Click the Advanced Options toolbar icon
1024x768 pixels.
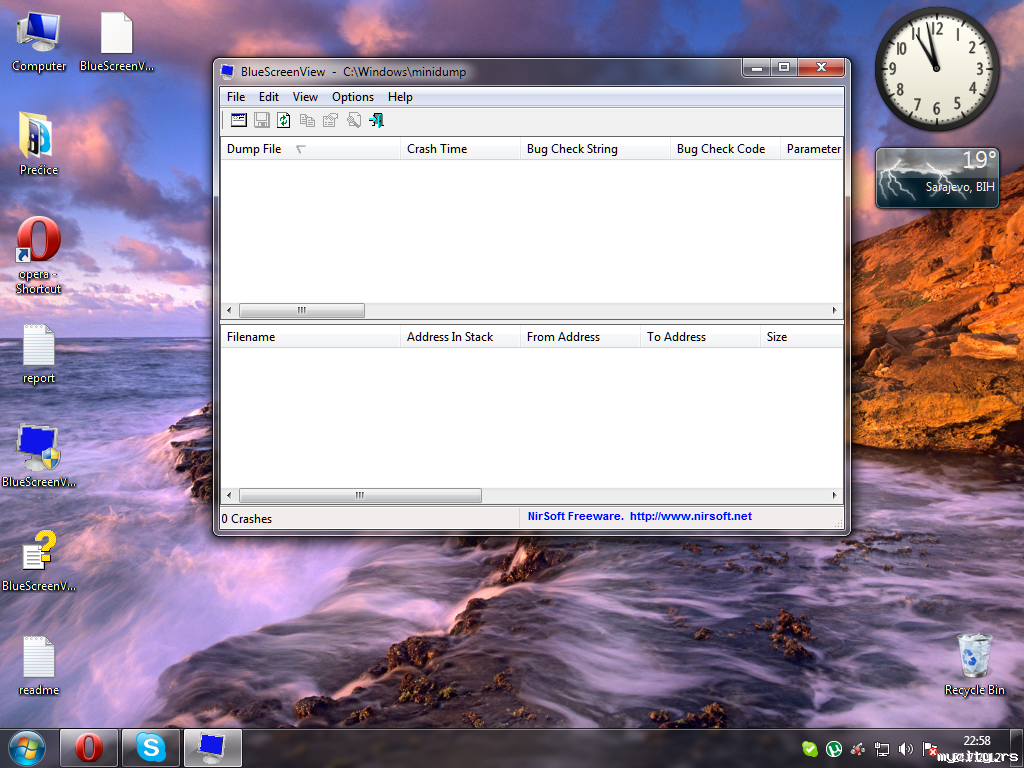click(239, 120)
